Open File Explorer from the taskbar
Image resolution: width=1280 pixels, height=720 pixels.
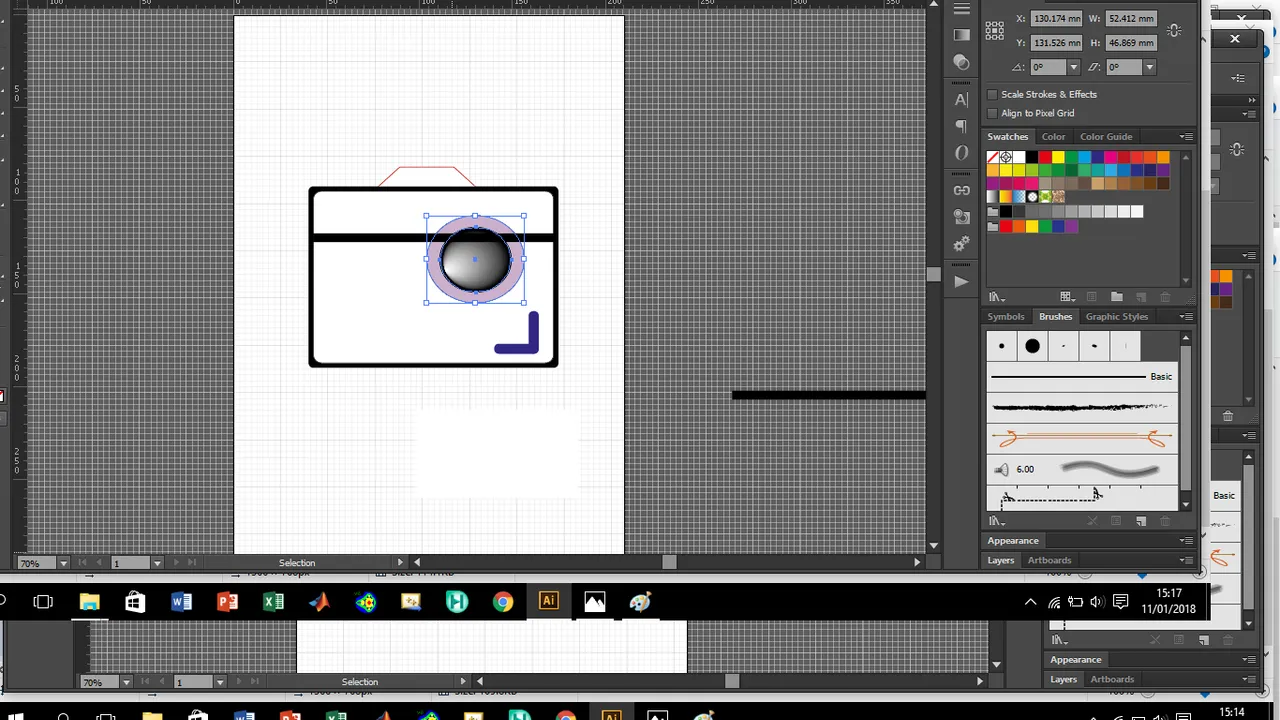coord(89,601)
